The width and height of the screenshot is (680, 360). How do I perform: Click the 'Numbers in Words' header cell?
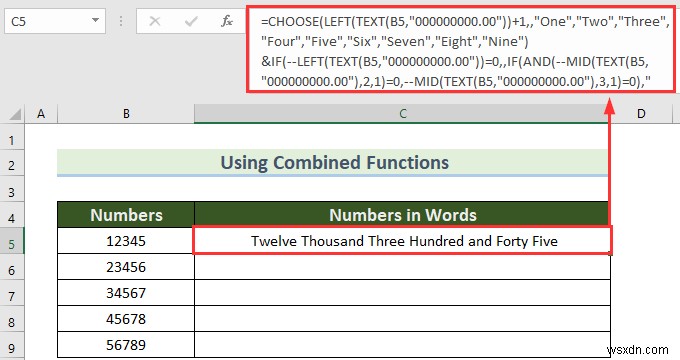click(402, 215)
